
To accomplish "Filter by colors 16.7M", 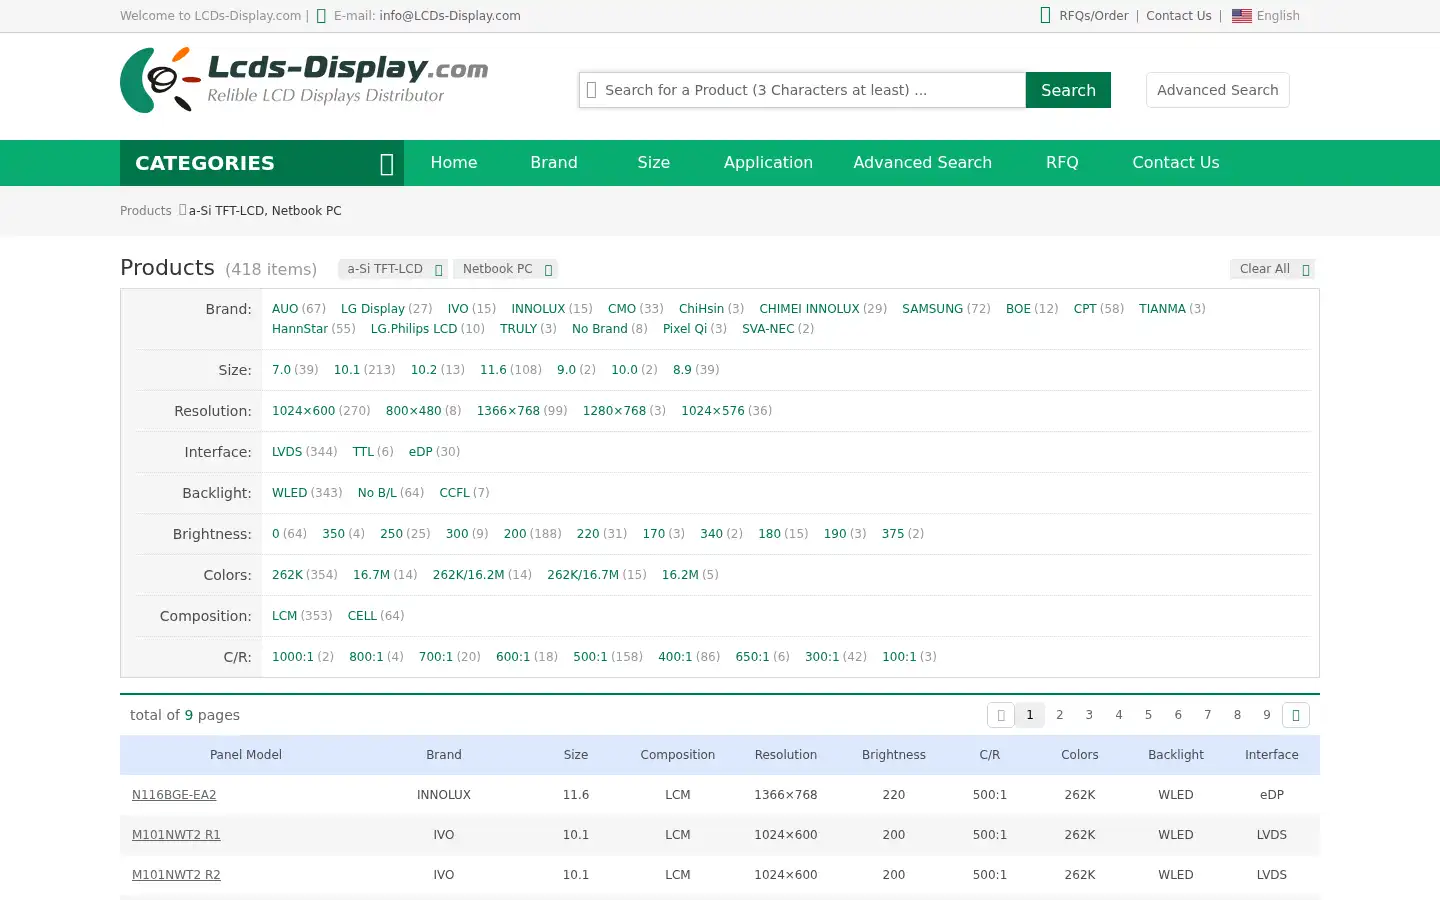I will (371, 575).
